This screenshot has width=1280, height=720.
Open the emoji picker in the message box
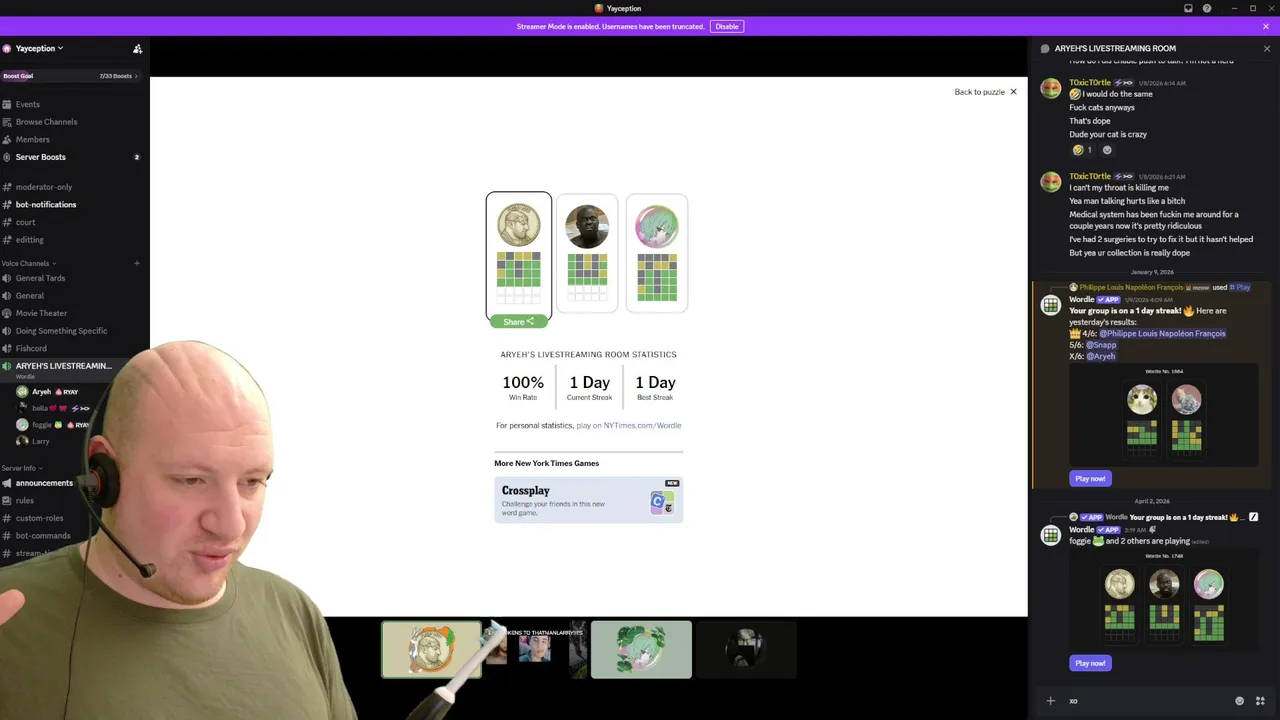[1240, 701]
